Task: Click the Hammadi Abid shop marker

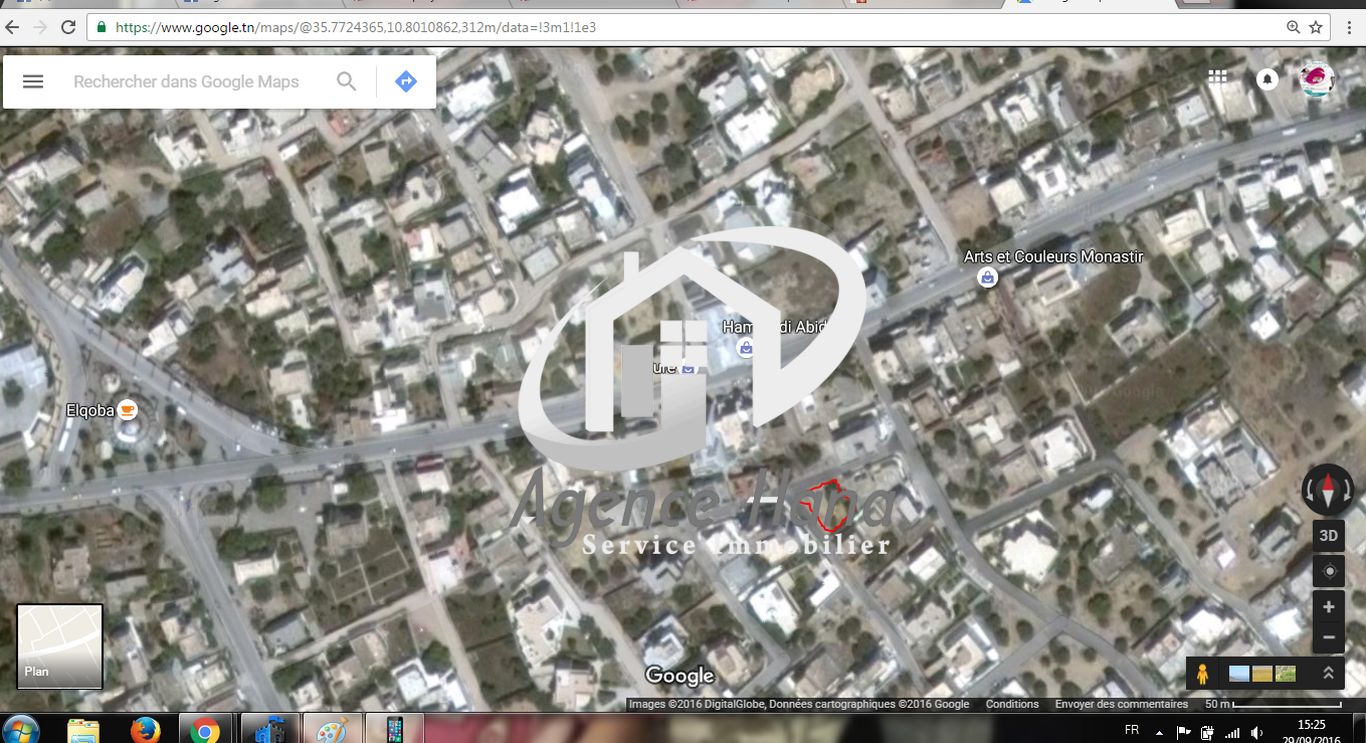Action: tap(745, 348)
